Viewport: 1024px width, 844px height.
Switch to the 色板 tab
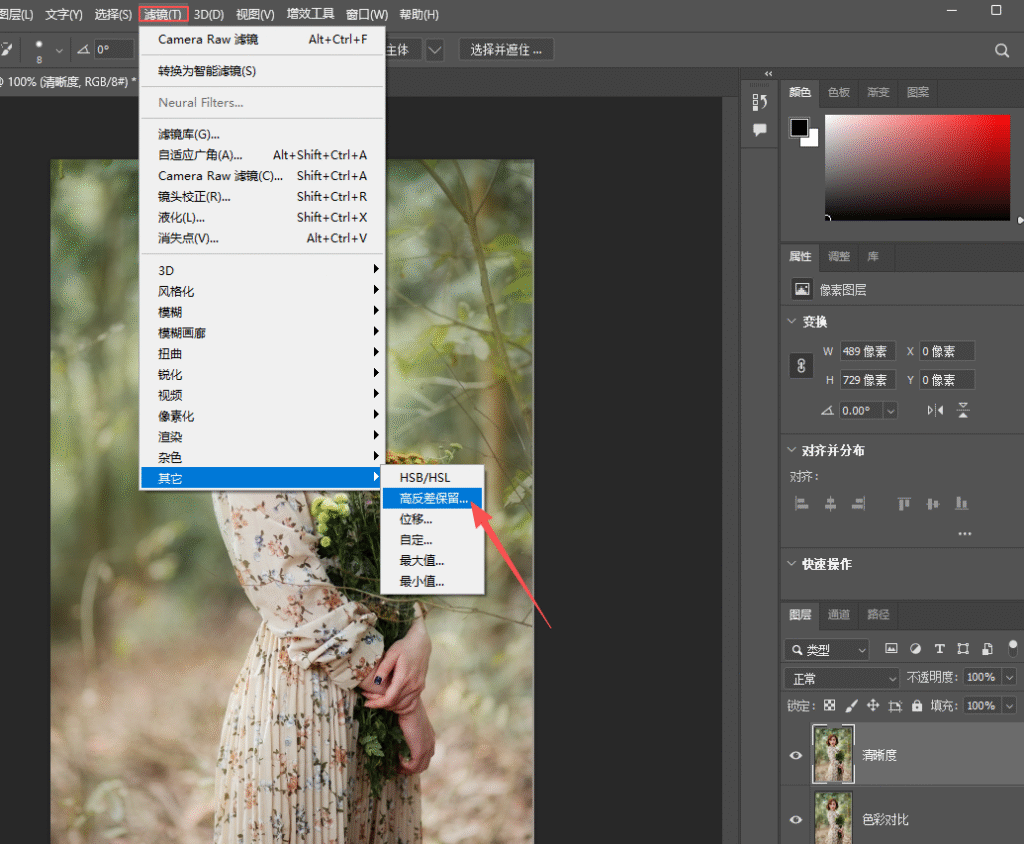coord(839,93)
